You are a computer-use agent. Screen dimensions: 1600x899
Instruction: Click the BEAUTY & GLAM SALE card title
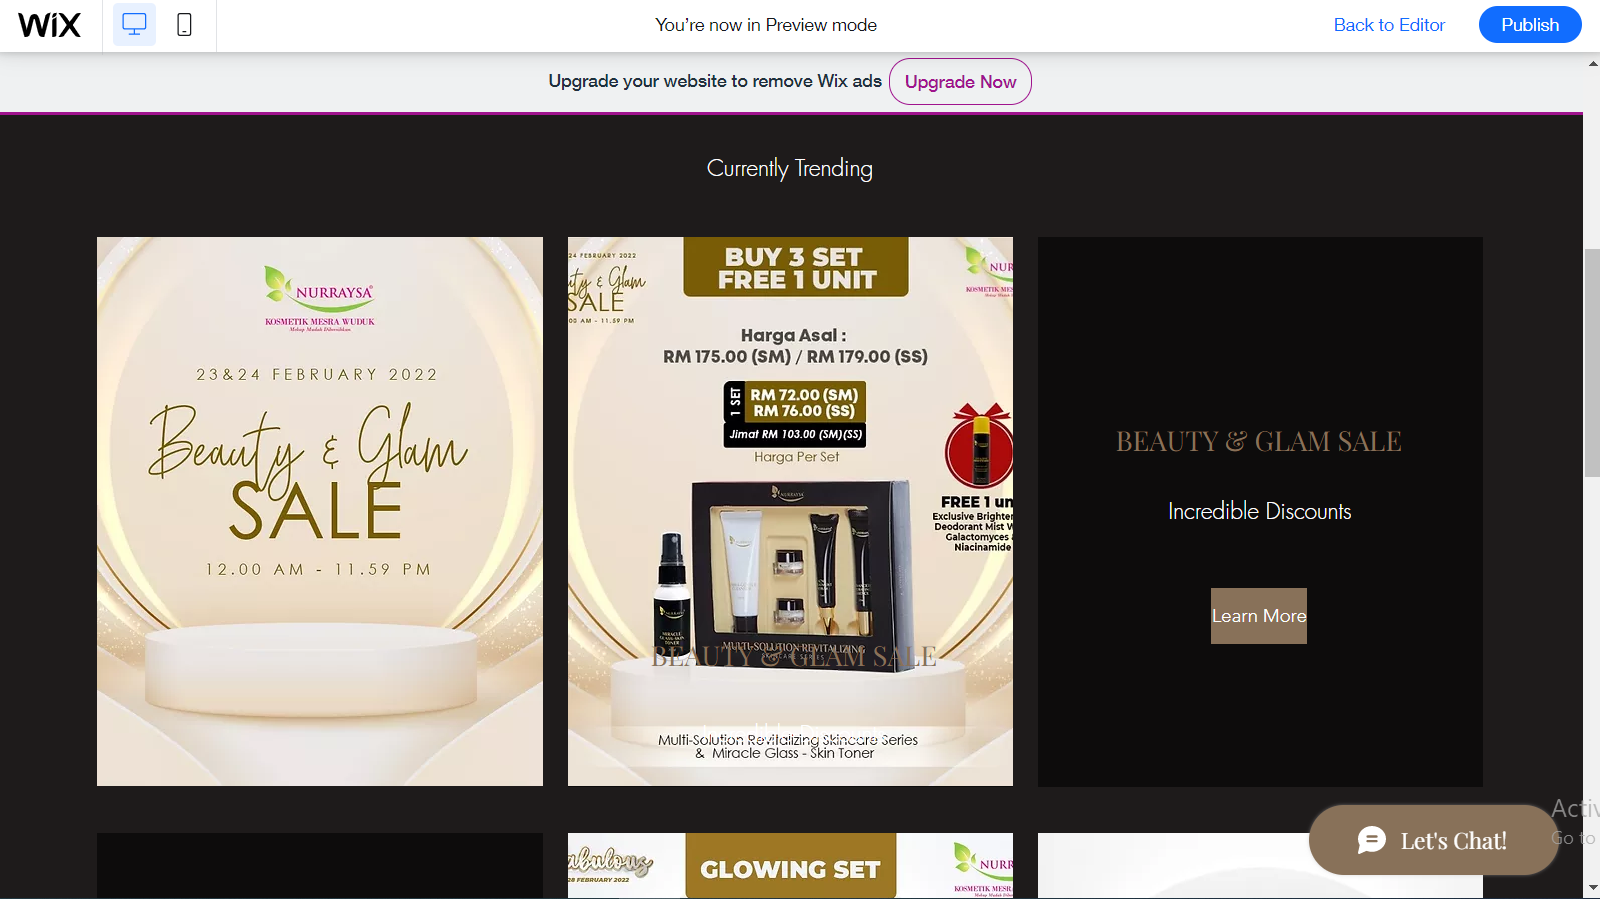click(1259, 441)
